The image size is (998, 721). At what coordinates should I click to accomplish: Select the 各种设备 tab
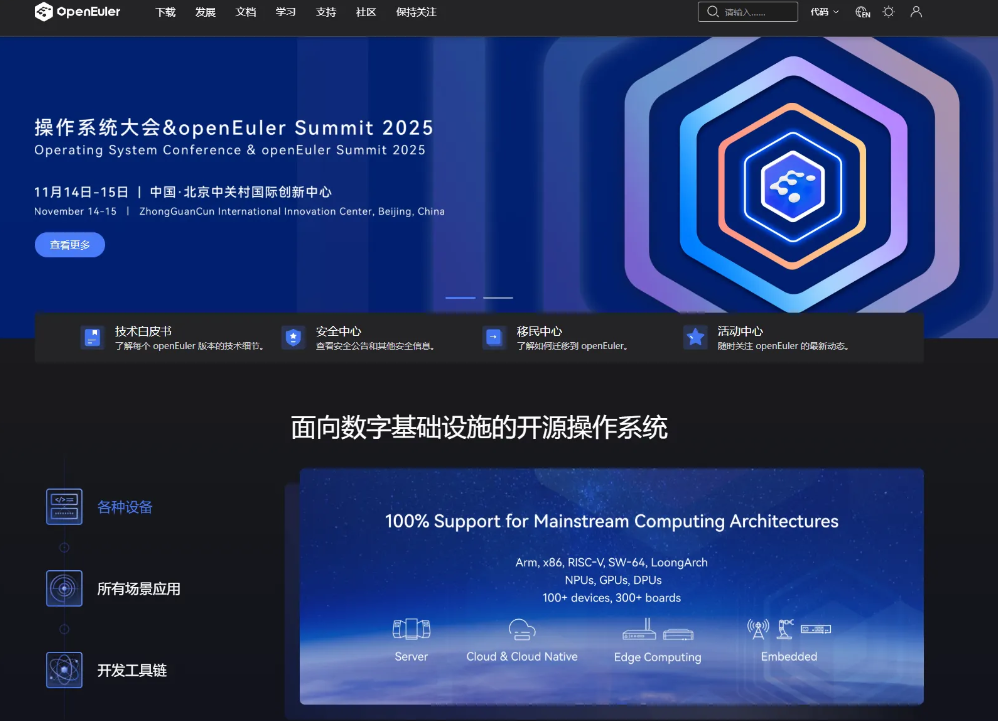pos(125,507)
